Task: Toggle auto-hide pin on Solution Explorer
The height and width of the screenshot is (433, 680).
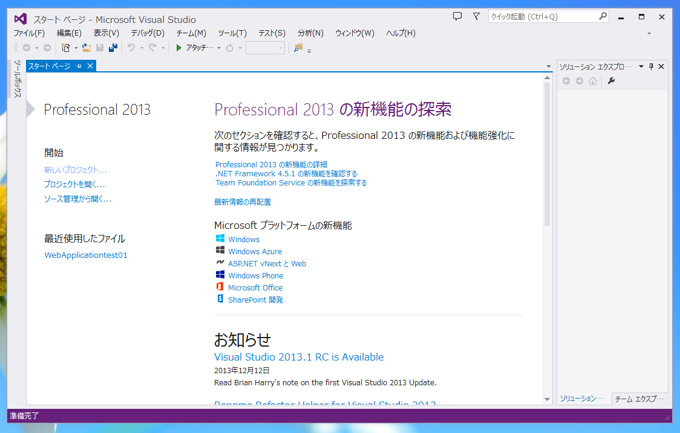Action: coord(651,66)
